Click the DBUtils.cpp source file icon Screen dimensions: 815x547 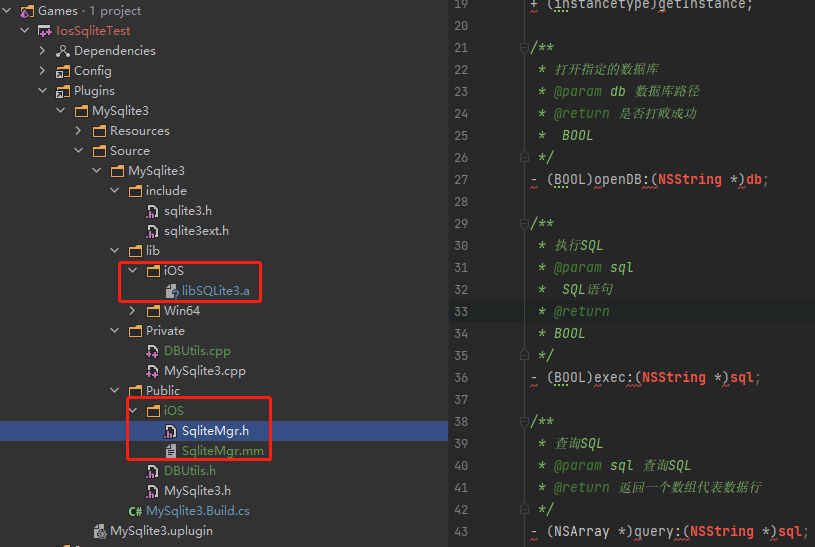[x=153, y=351]
